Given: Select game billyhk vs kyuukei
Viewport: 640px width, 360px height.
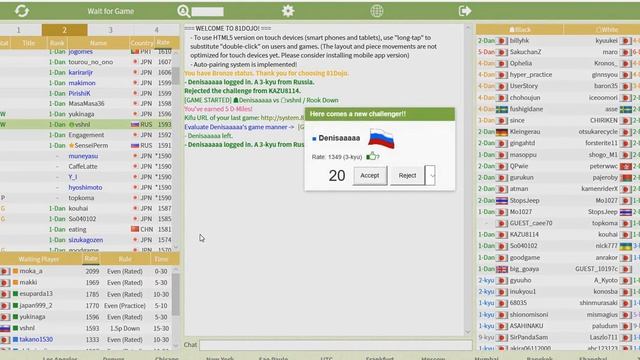Looking at the screenshot, I should [558, 41].
